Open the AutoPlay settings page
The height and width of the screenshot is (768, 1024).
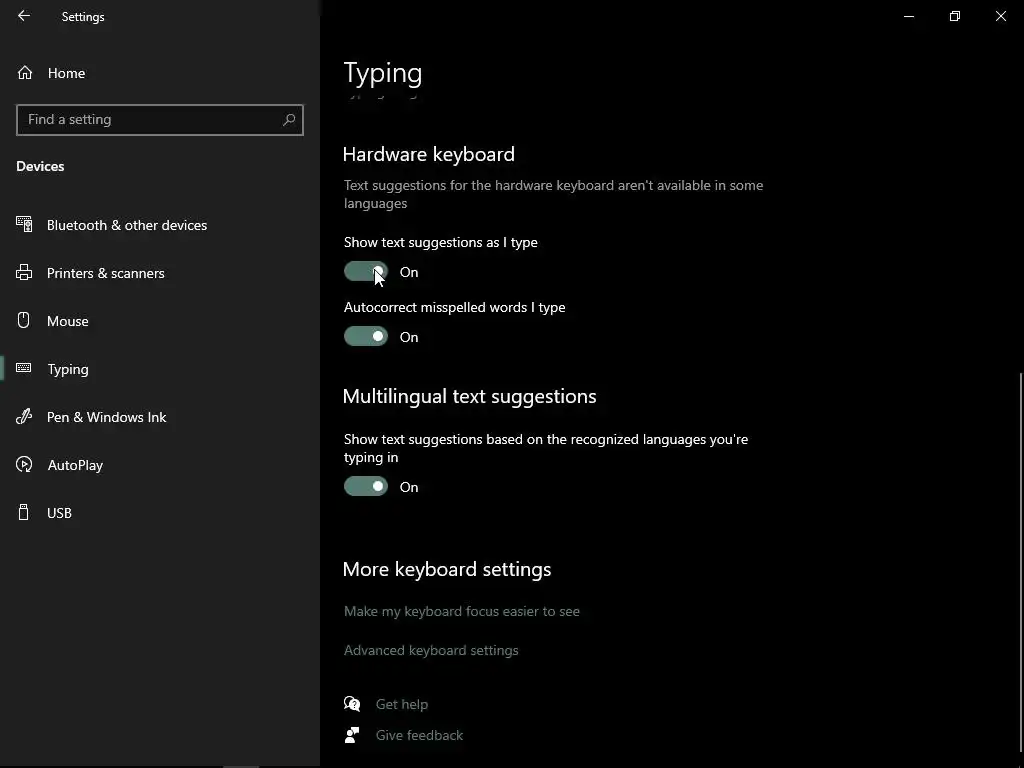(75, 465)
